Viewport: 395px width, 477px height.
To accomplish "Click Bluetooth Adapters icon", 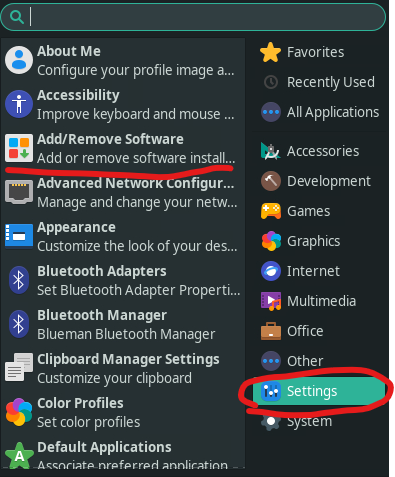I will [x=19, y=280].
